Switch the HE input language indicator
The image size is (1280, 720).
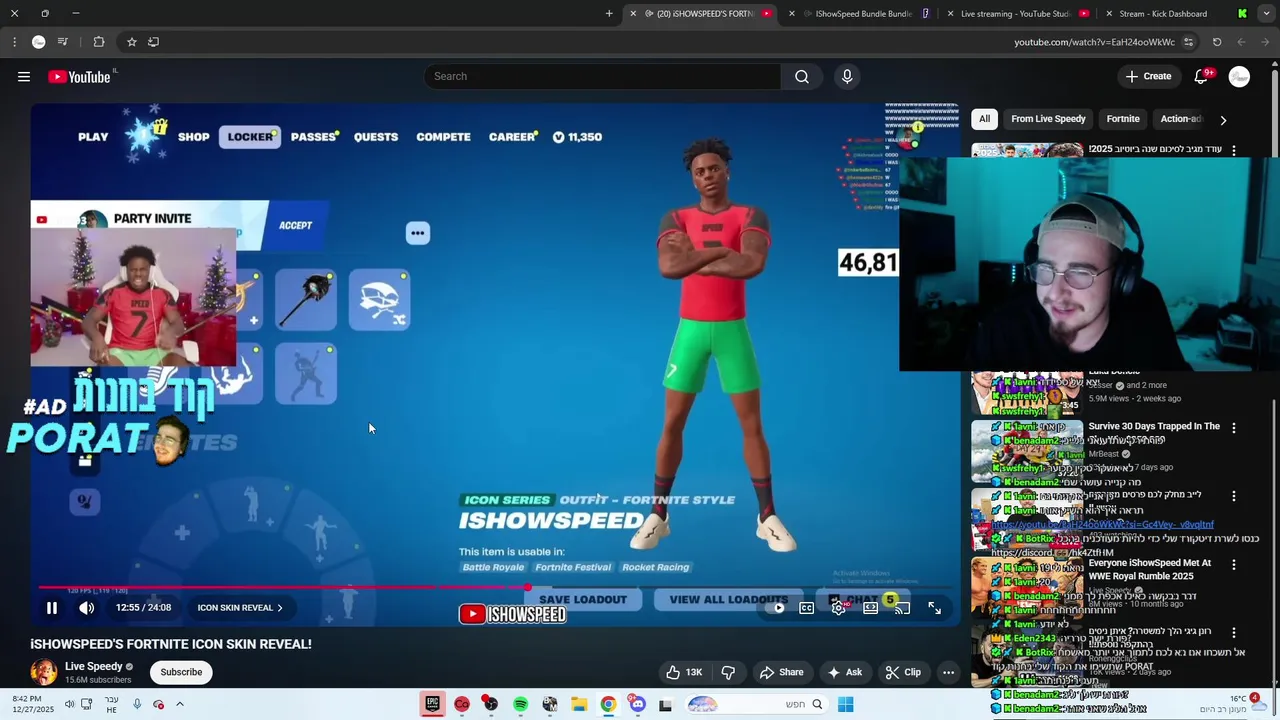coord(111,704)
